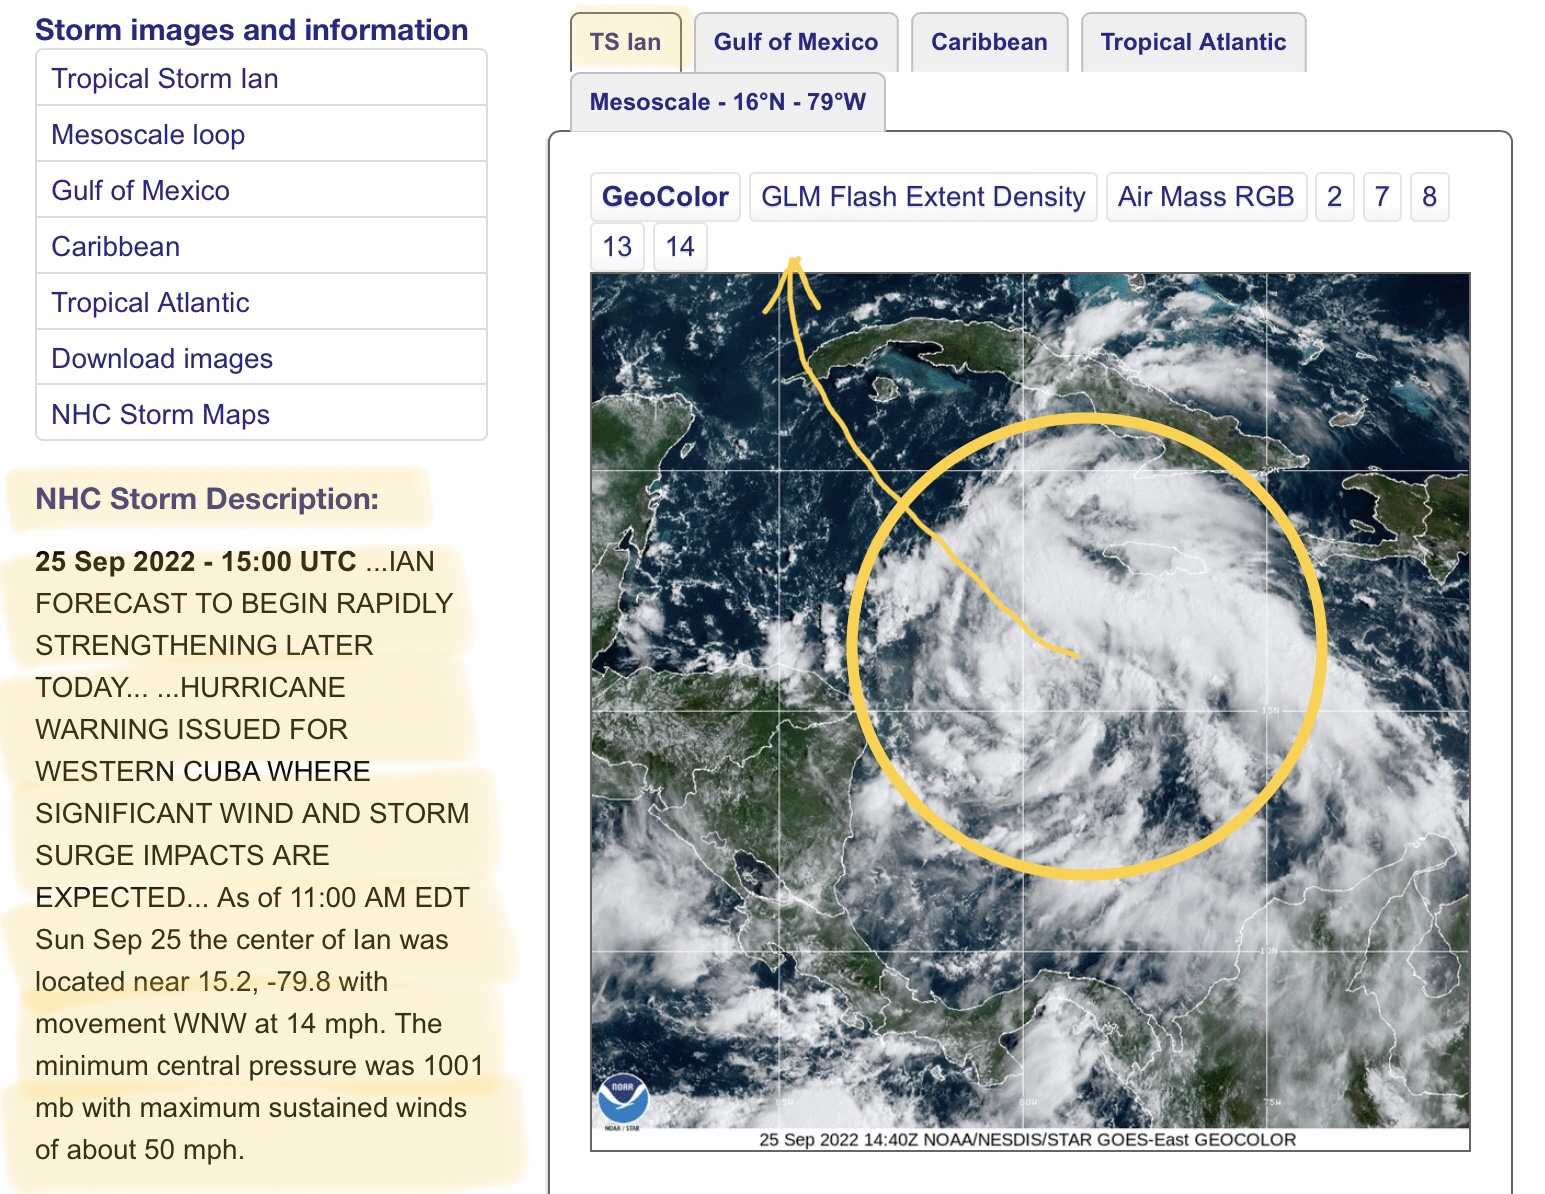Click the 25 Sep 2022 - 15:00 UTC timestamp
1545x1194 pixels.
(196, 562)
